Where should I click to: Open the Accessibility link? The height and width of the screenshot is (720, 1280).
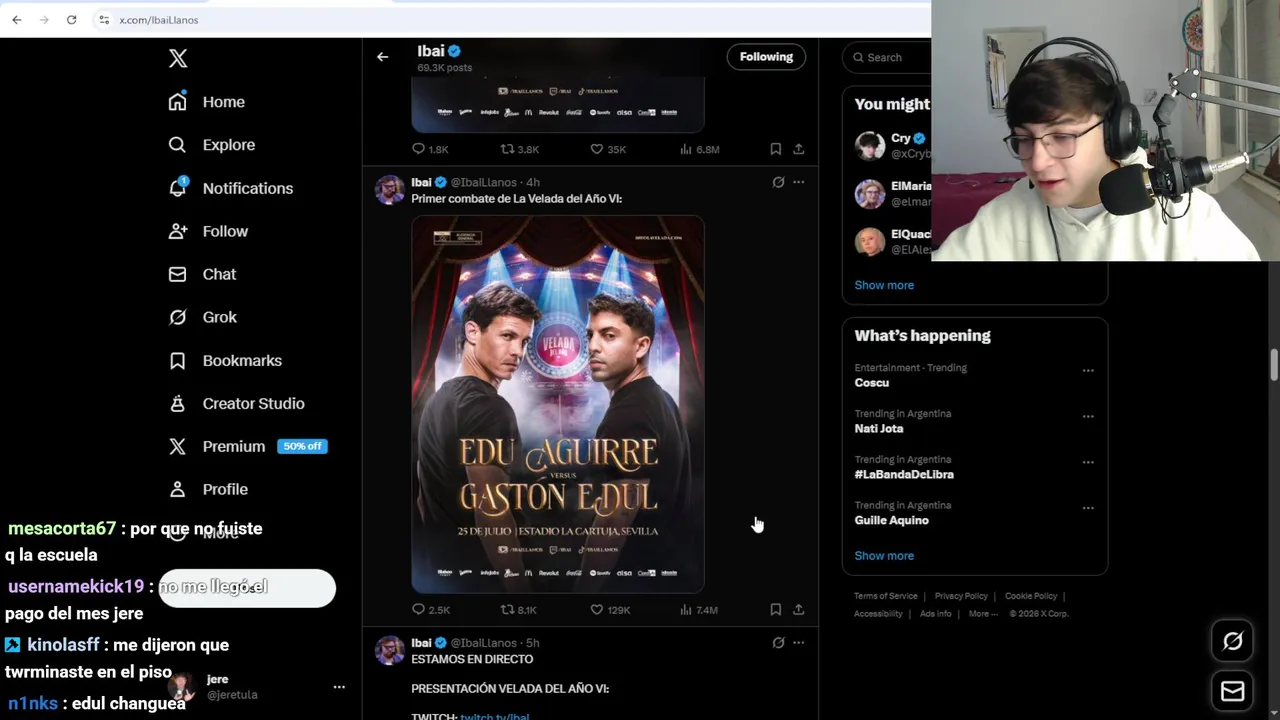click(878, 614)
